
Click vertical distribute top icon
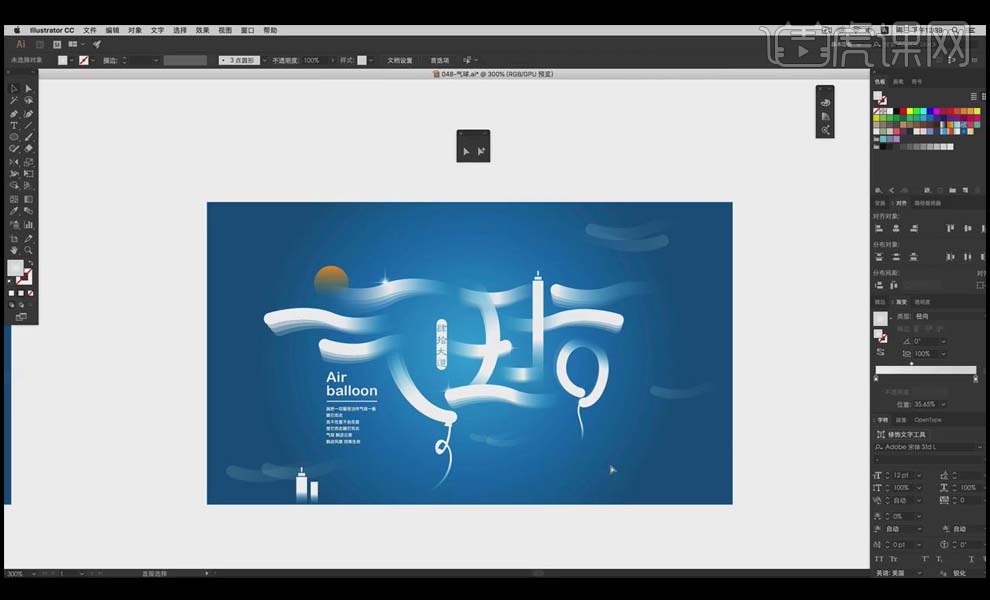[879, 257]
